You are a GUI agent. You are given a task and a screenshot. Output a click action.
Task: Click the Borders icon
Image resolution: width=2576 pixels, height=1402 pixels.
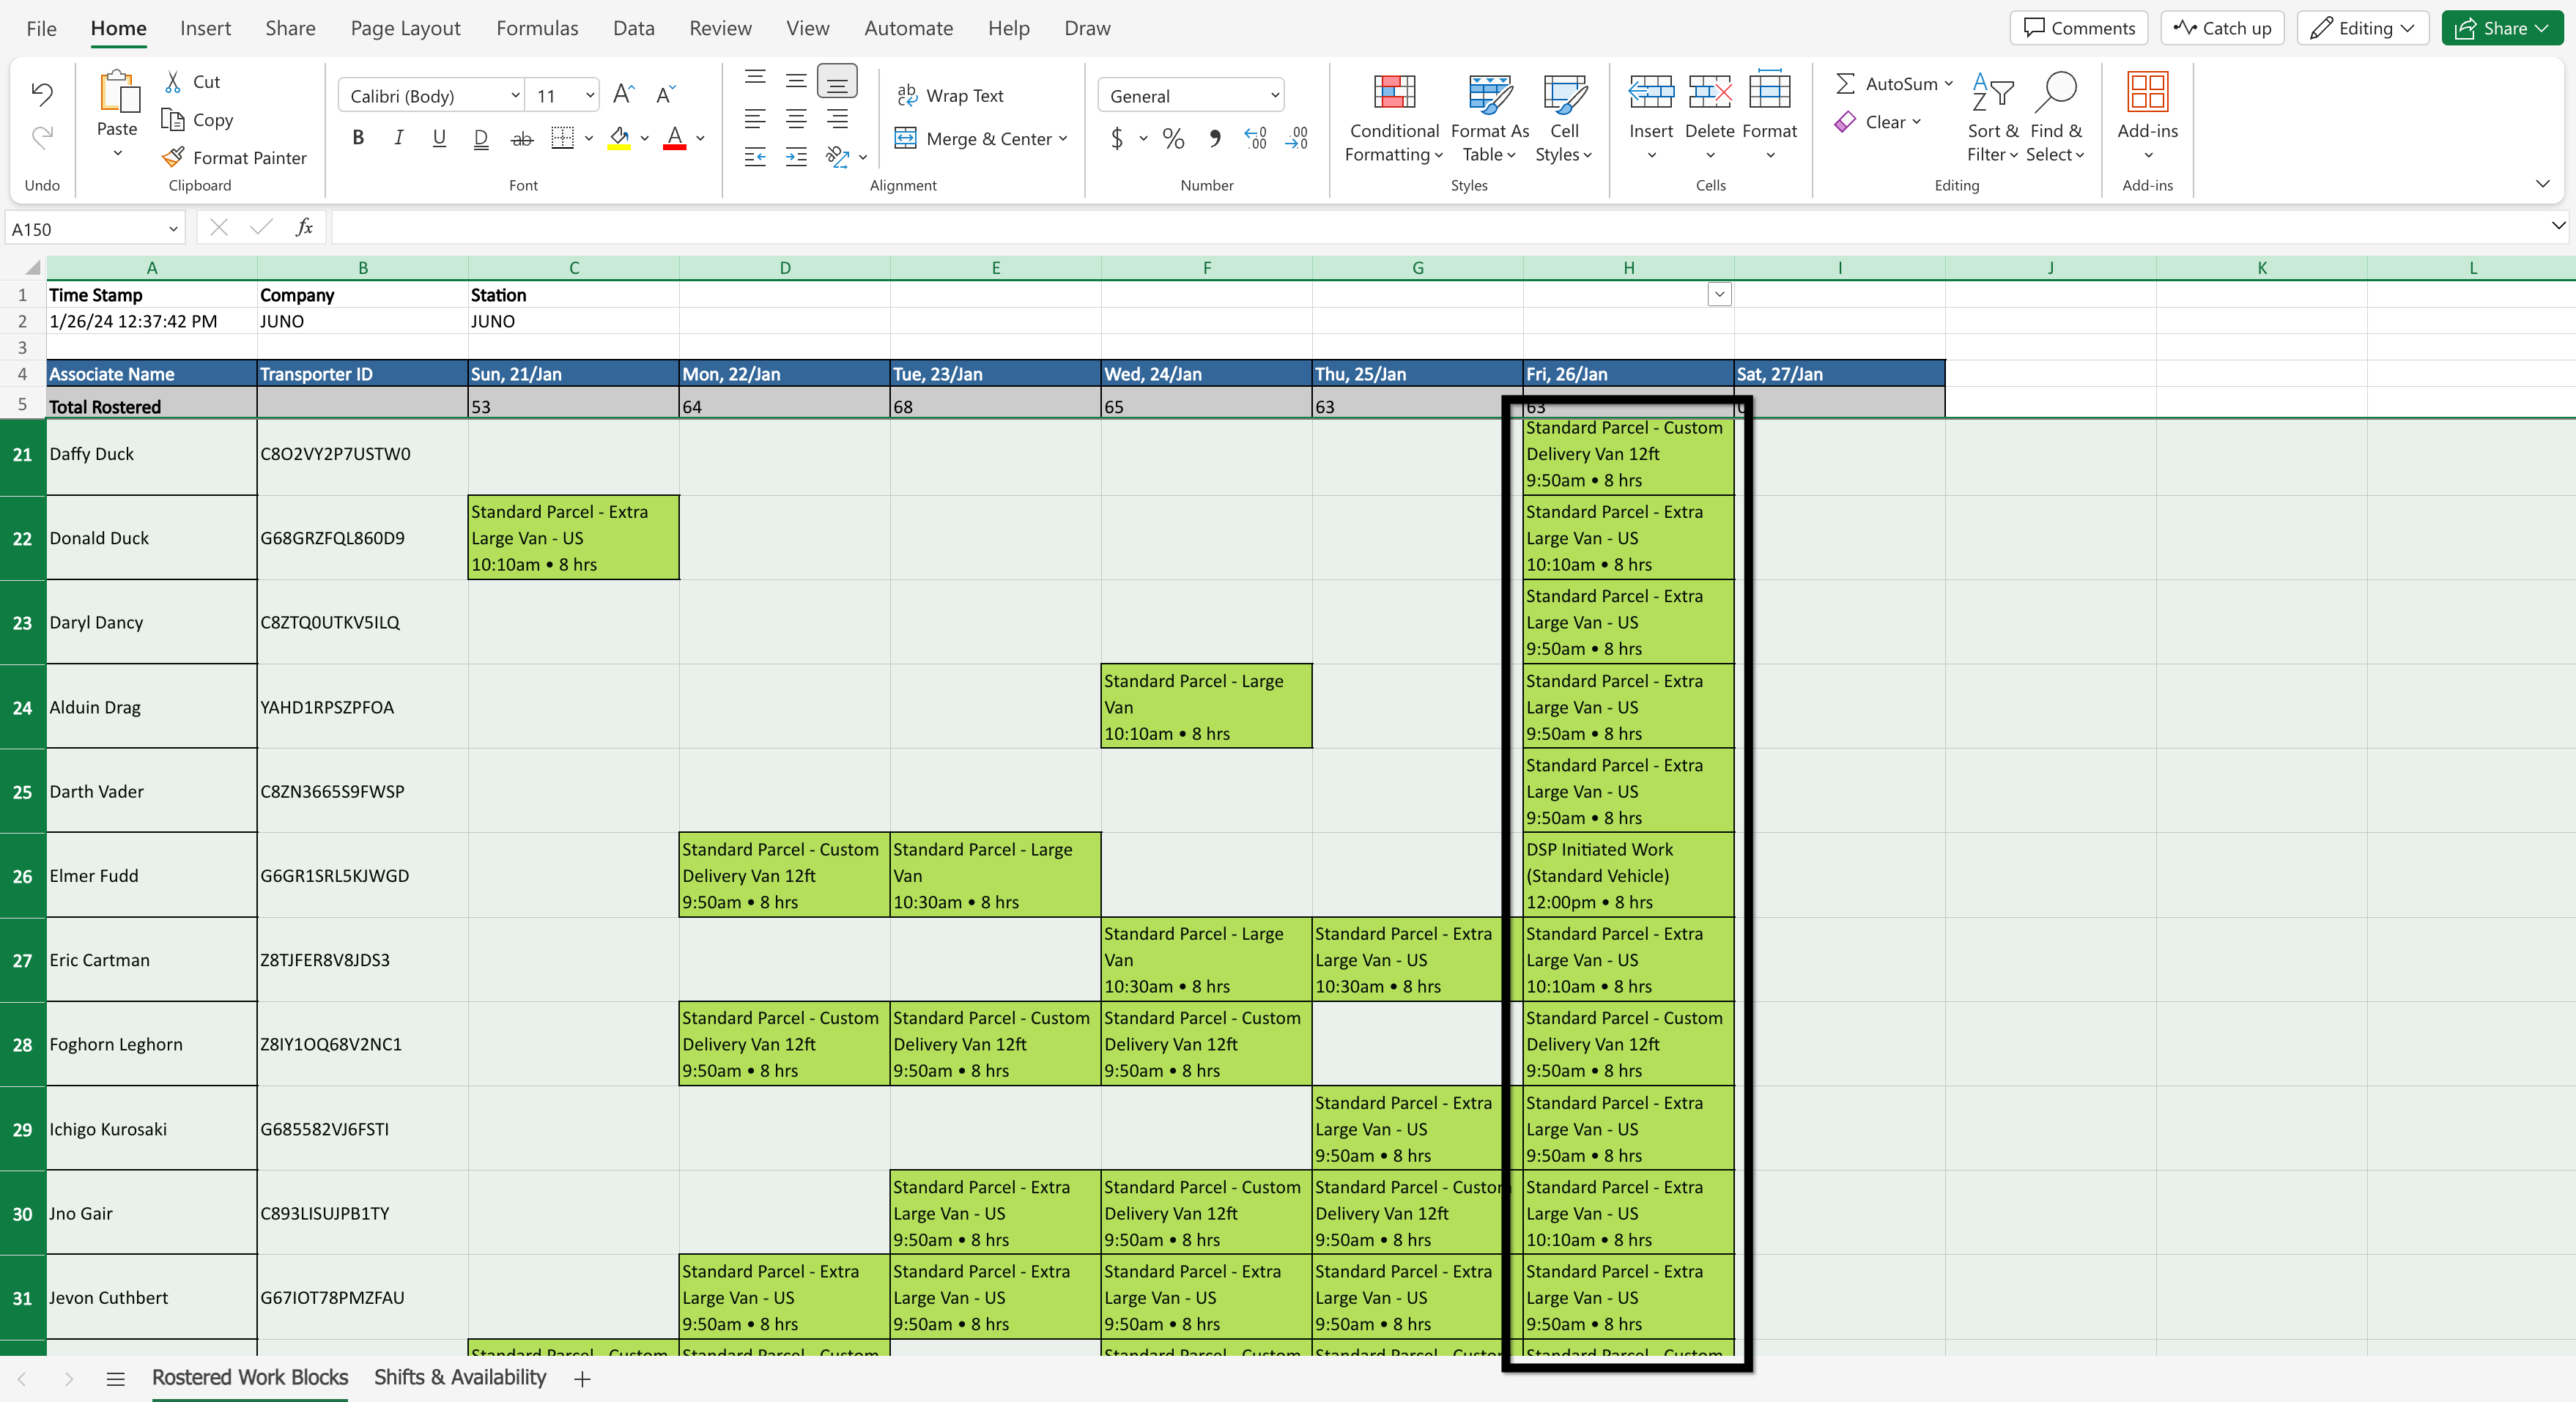point(563,138)
